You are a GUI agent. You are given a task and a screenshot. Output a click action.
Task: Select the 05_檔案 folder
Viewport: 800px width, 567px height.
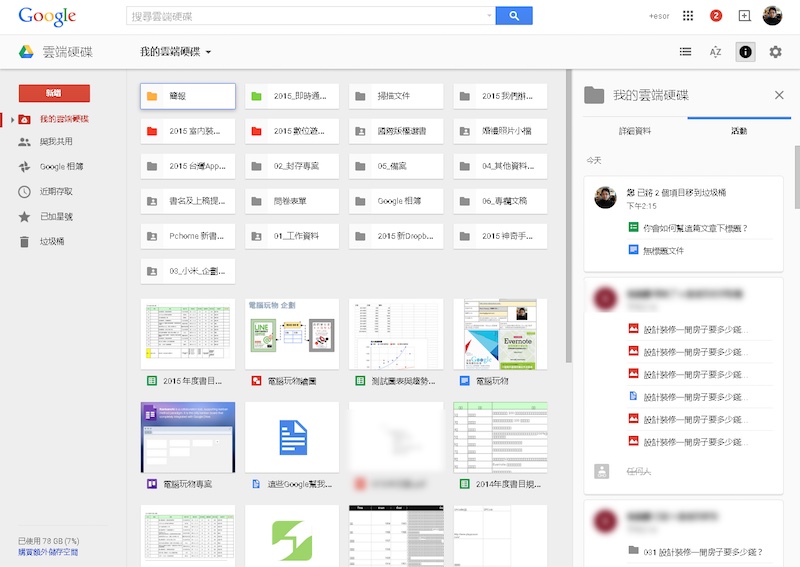[x=396, y=166]
